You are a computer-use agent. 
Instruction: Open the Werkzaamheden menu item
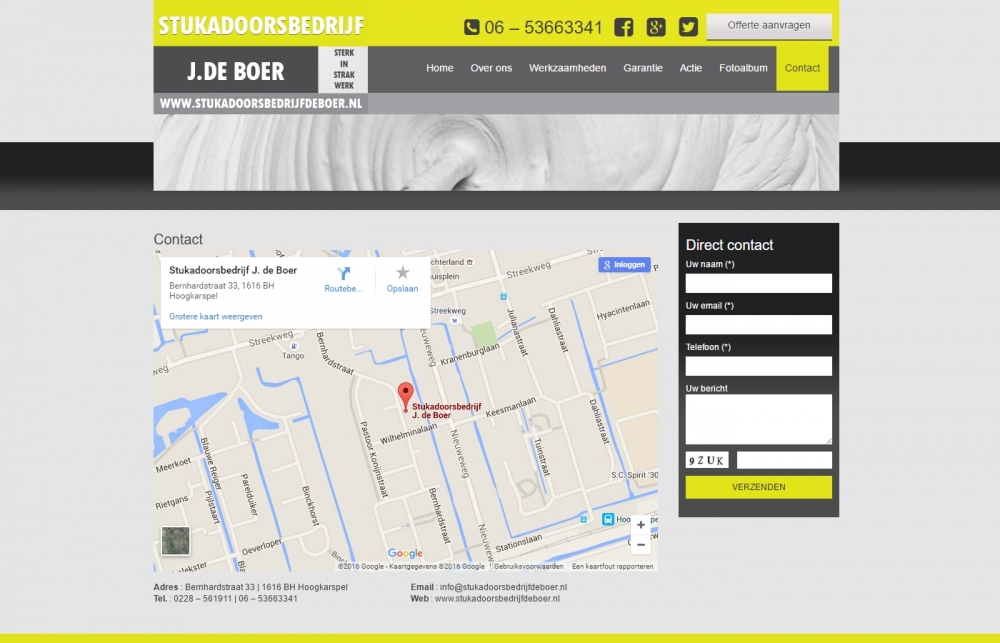pyautogui.click(x=568, y=68)
